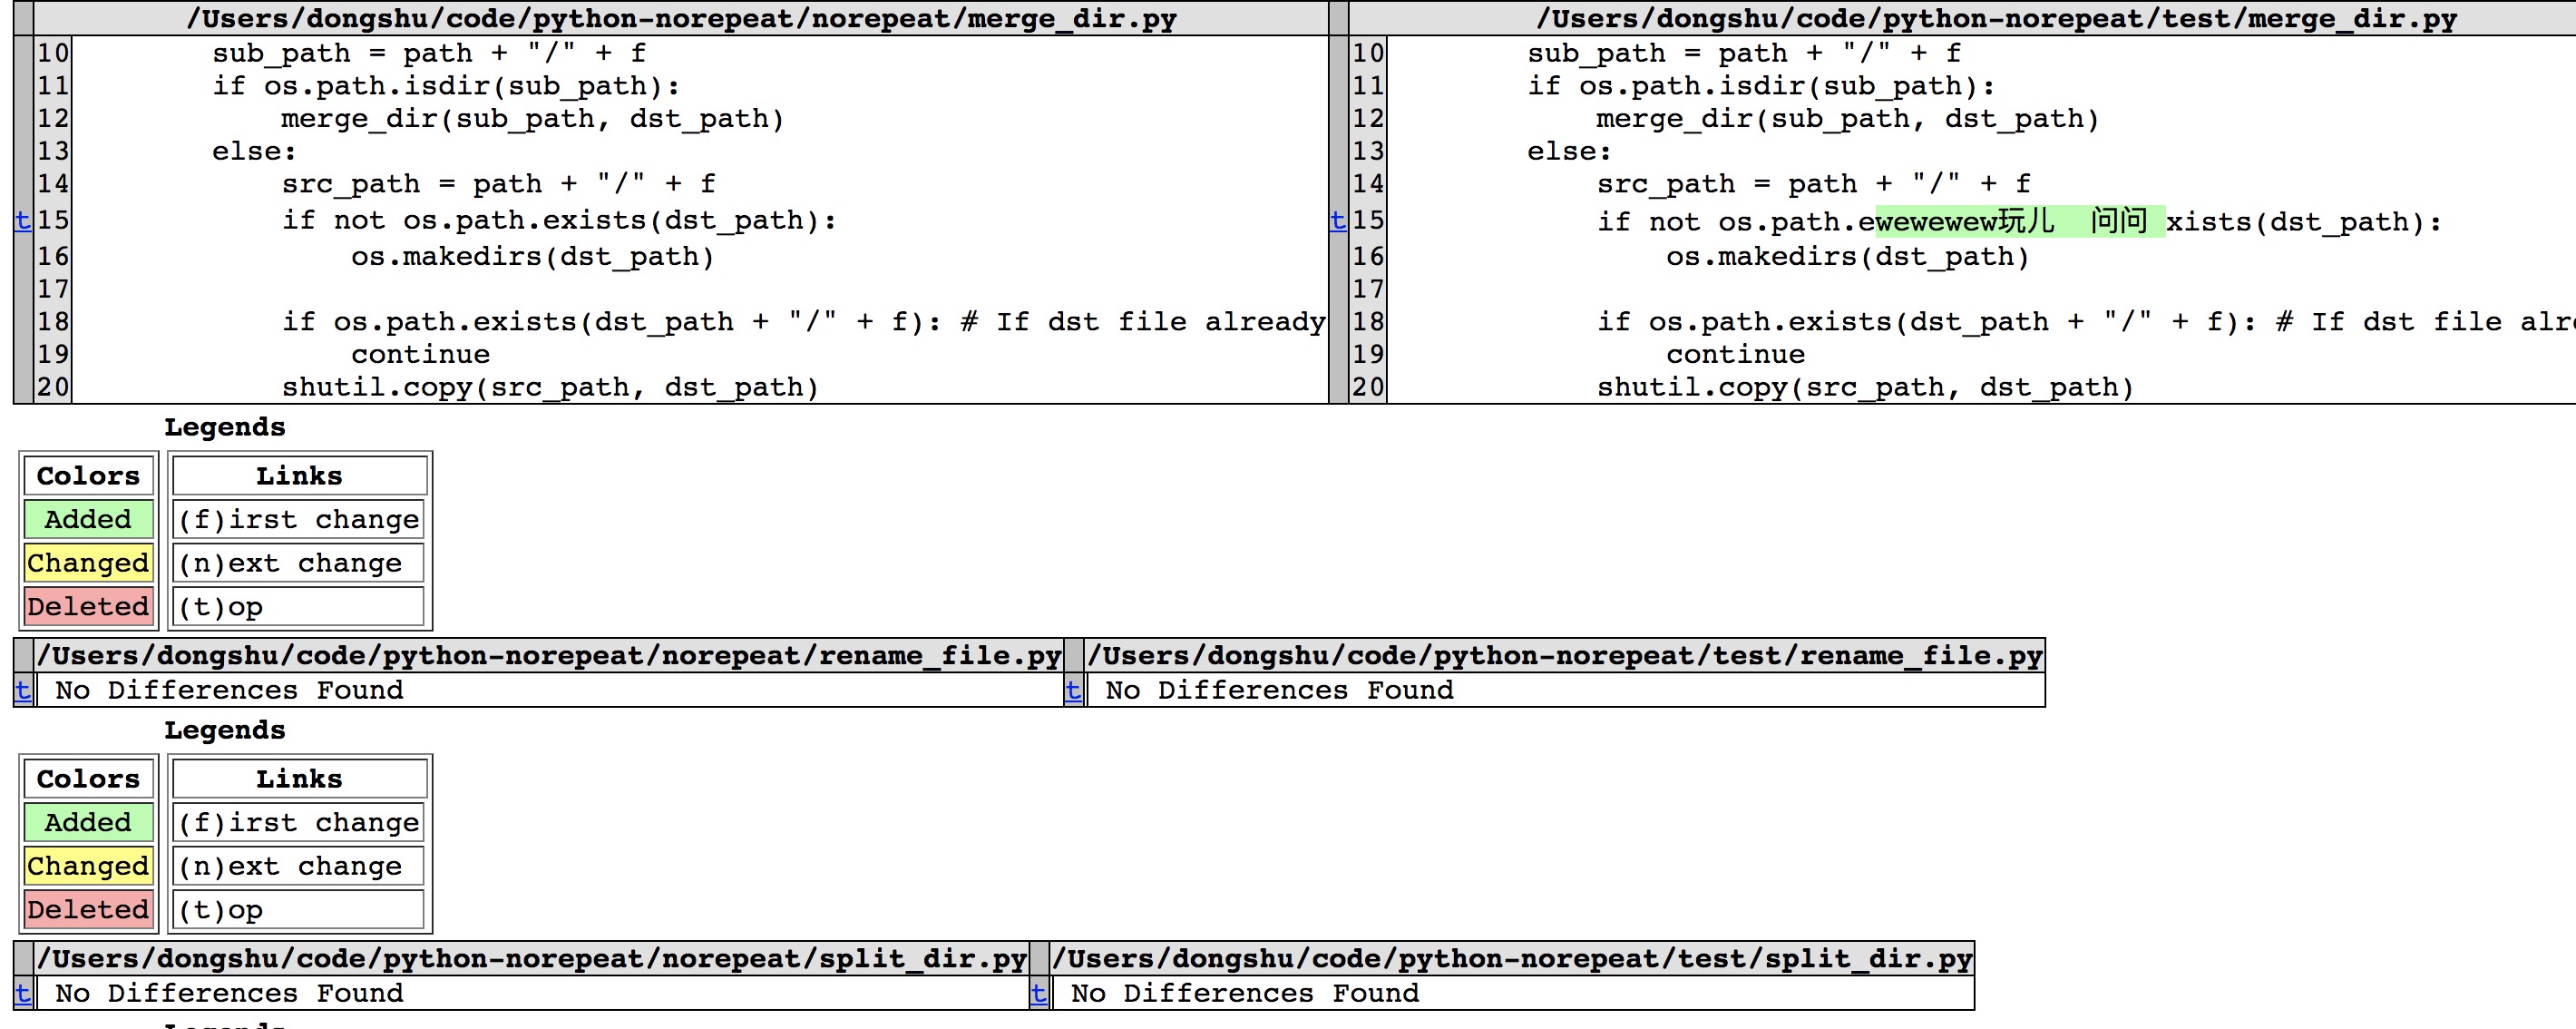Click the 't' link beside right line 15
This screenshot has height=1029, width=2576.
[1338, 220]
